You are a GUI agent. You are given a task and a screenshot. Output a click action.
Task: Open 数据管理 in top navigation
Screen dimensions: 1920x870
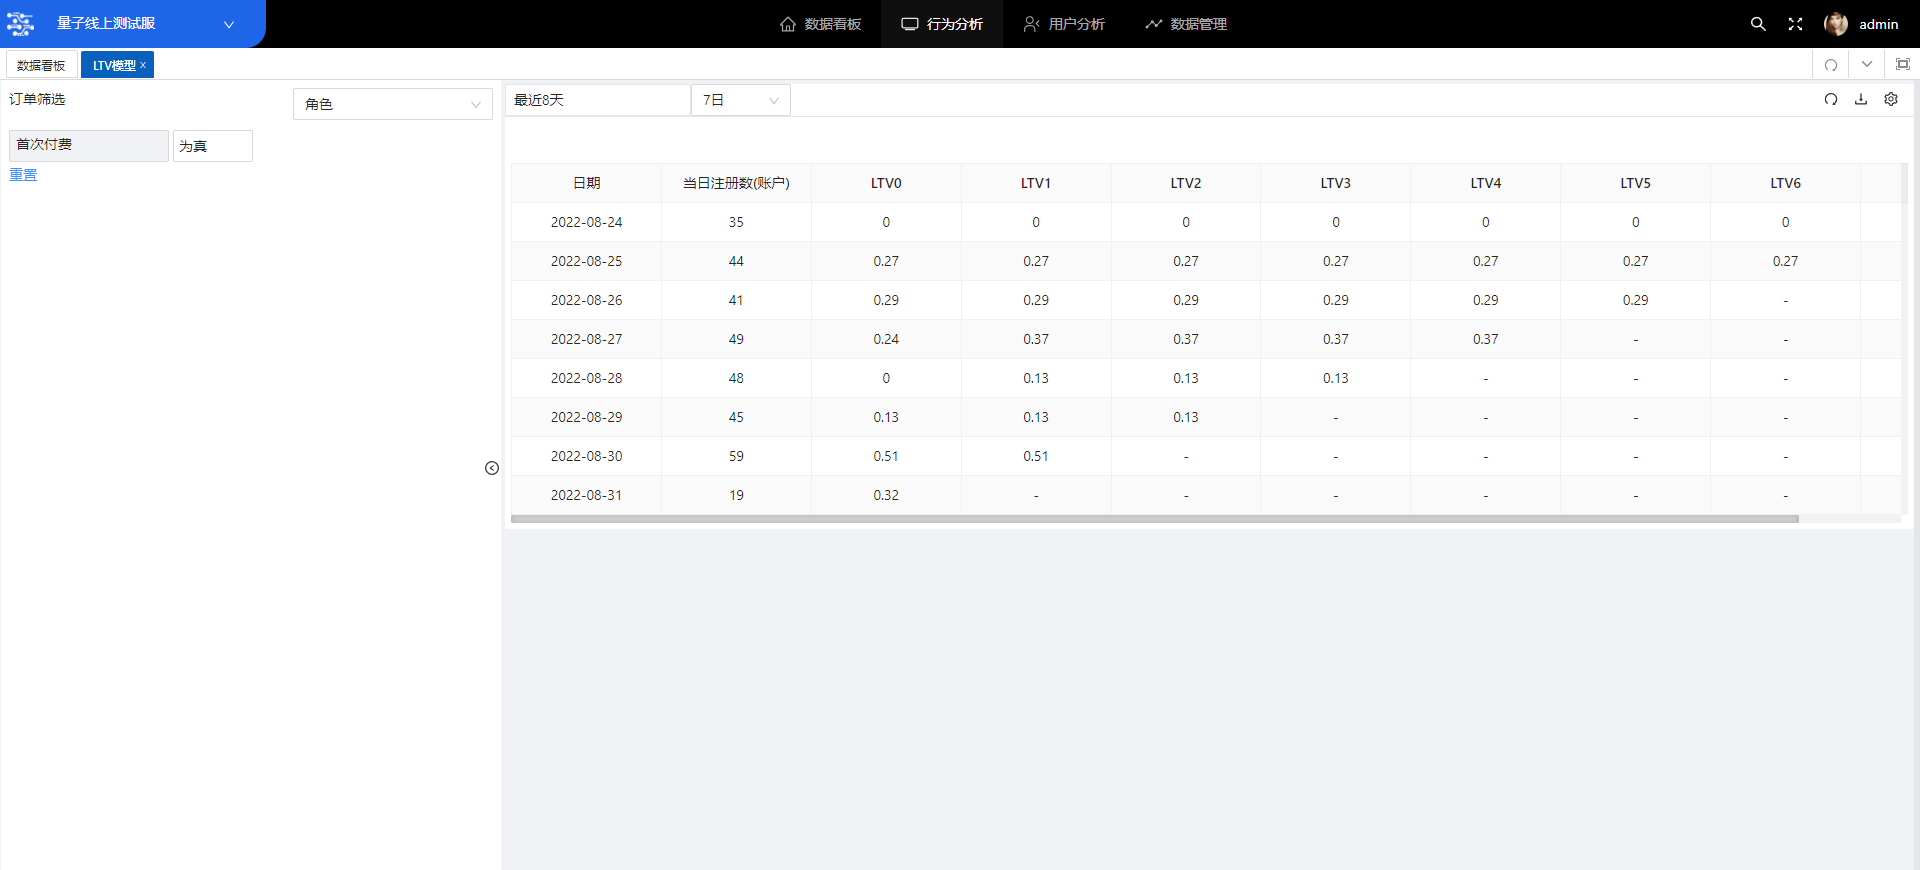click(1186, 24)
